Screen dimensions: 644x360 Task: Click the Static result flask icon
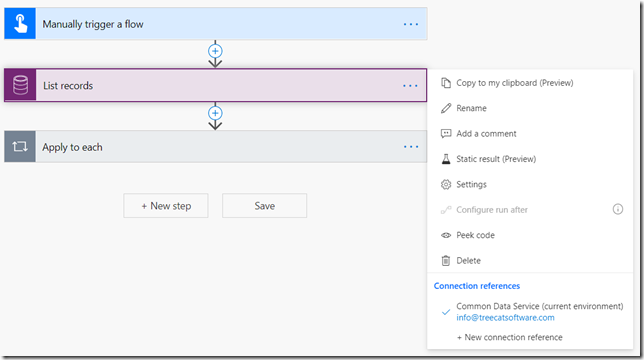tap(446, 159)
